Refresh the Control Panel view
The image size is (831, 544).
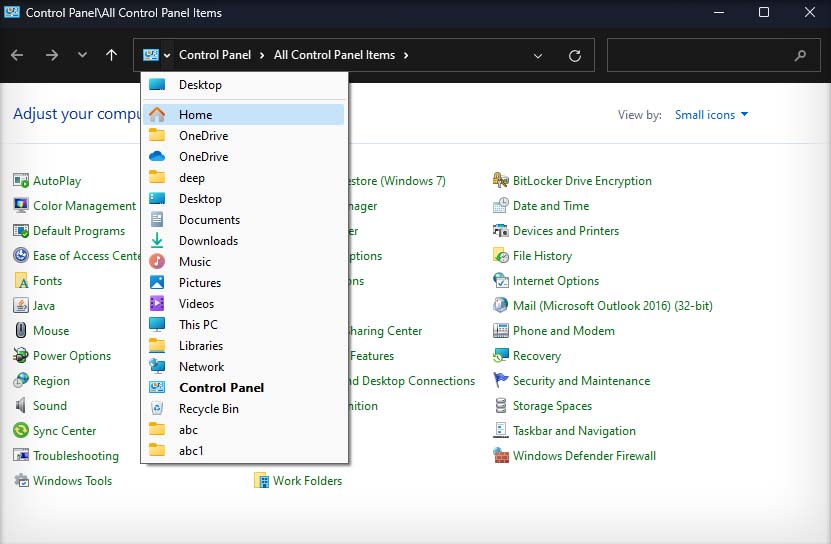(x=575, y=55)
